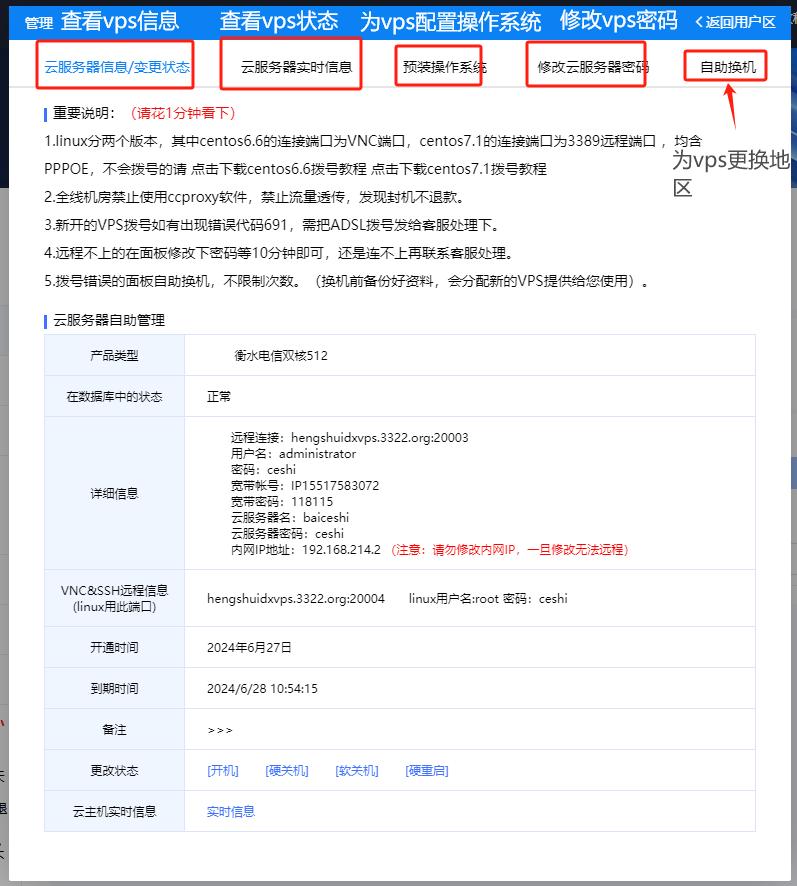Click the 开通时间 row label
This screenshot has width=797, height=886.
[114, 648]
